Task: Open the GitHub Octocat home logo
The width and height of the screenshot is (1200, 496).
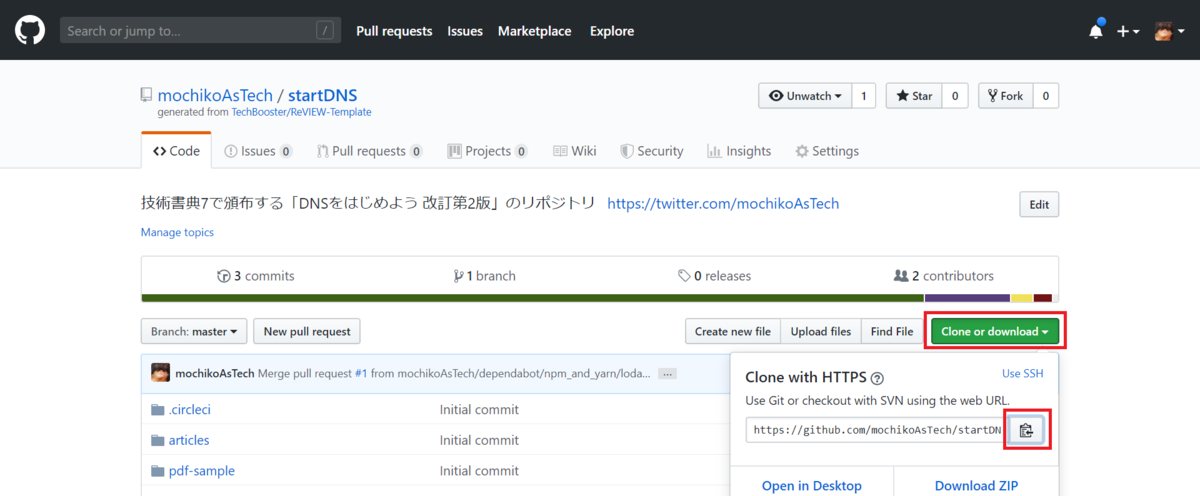Action: [30, 30]
